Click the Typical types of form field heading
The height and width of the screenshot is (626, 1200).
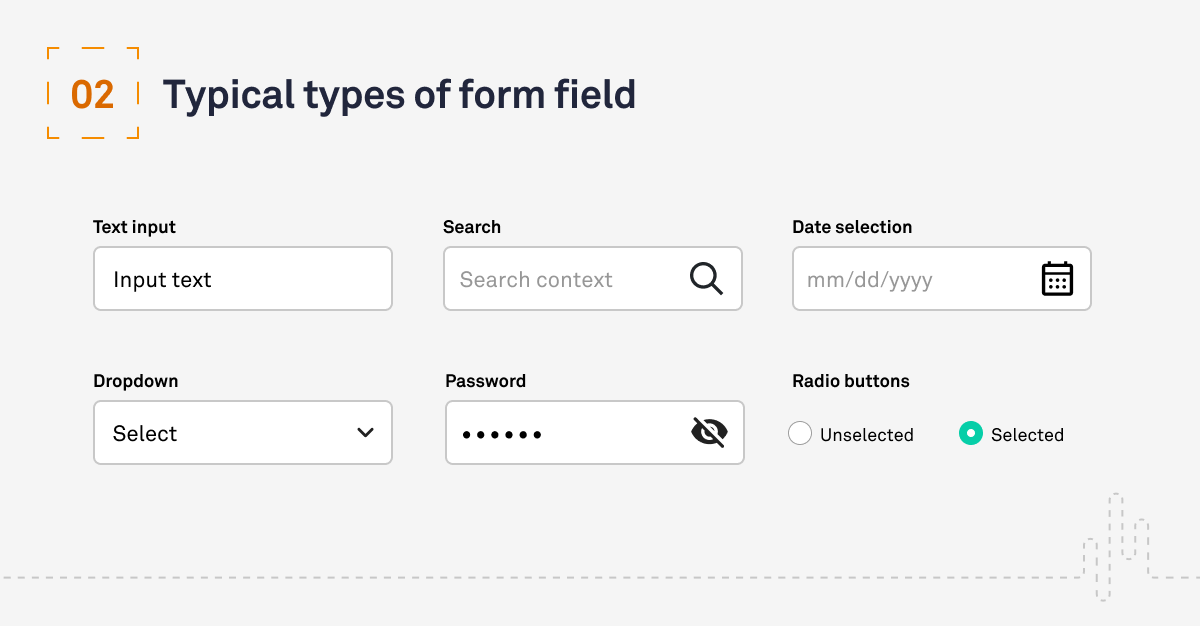pos(399,95)
